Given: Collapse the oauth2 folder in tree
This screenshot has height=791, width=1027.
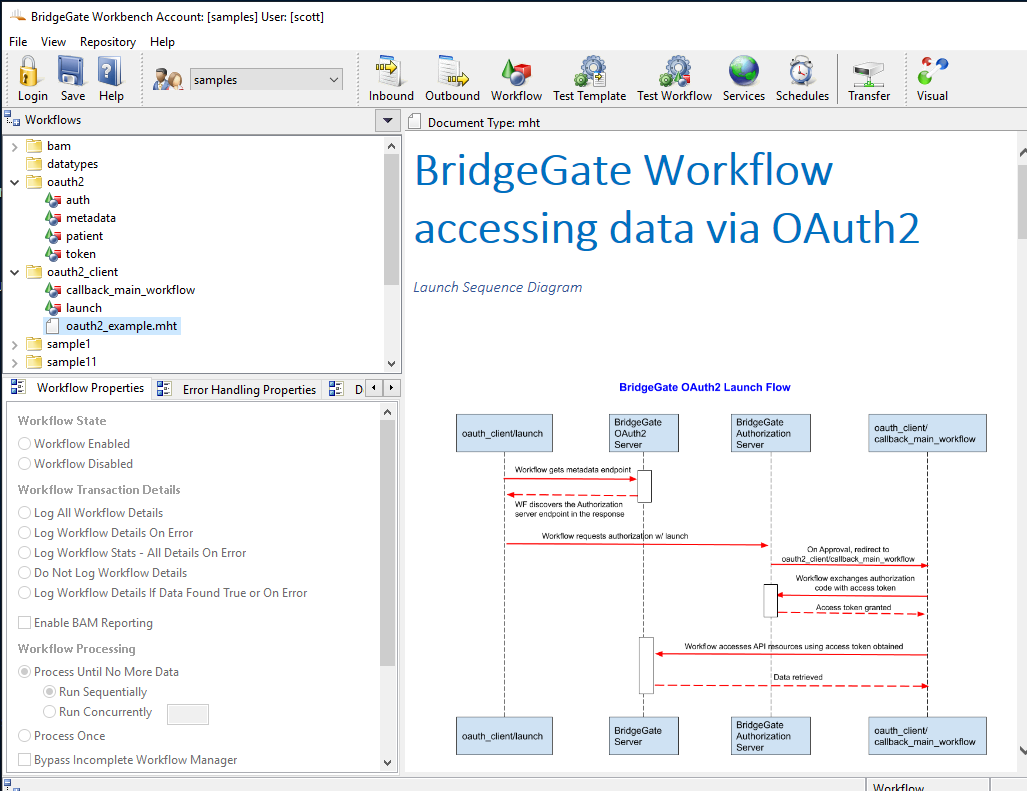Looking at the screenshot, I should [15, 182].
